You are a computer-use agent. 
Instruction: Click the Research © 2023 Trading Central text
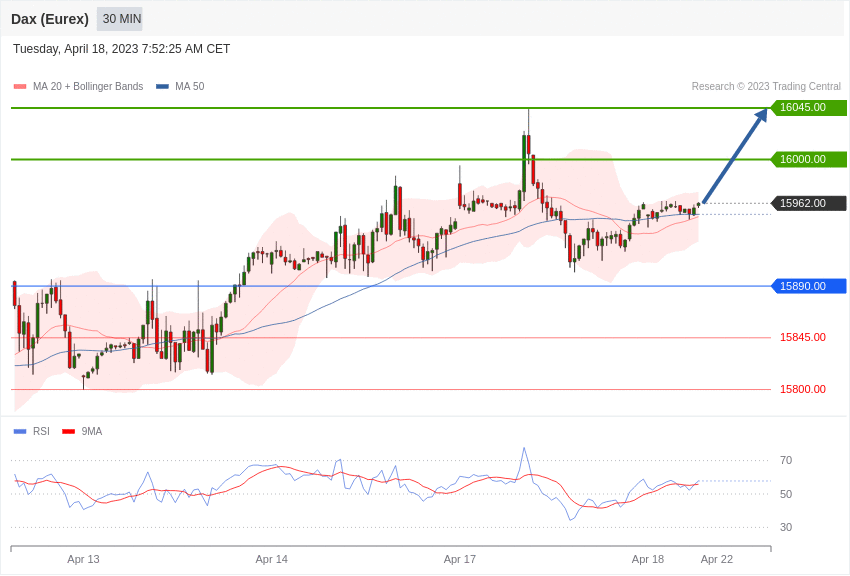[x=766, y=86]
